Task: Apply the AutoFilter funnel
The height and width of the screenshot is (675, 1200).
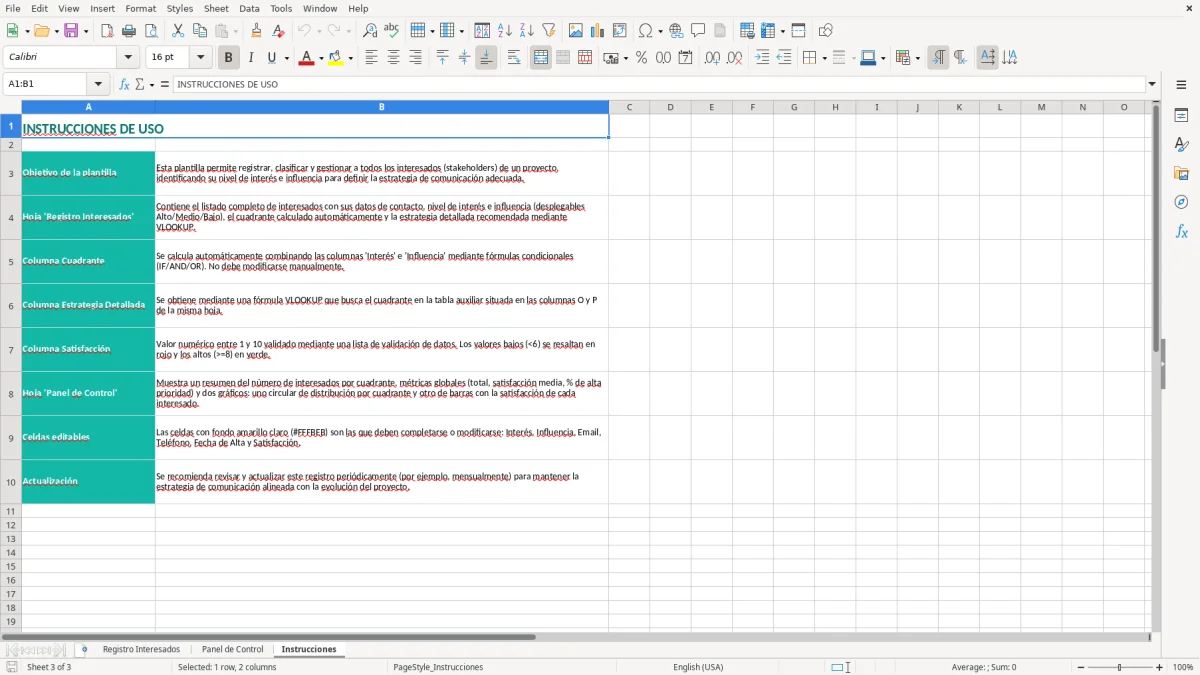Action: 549,31
